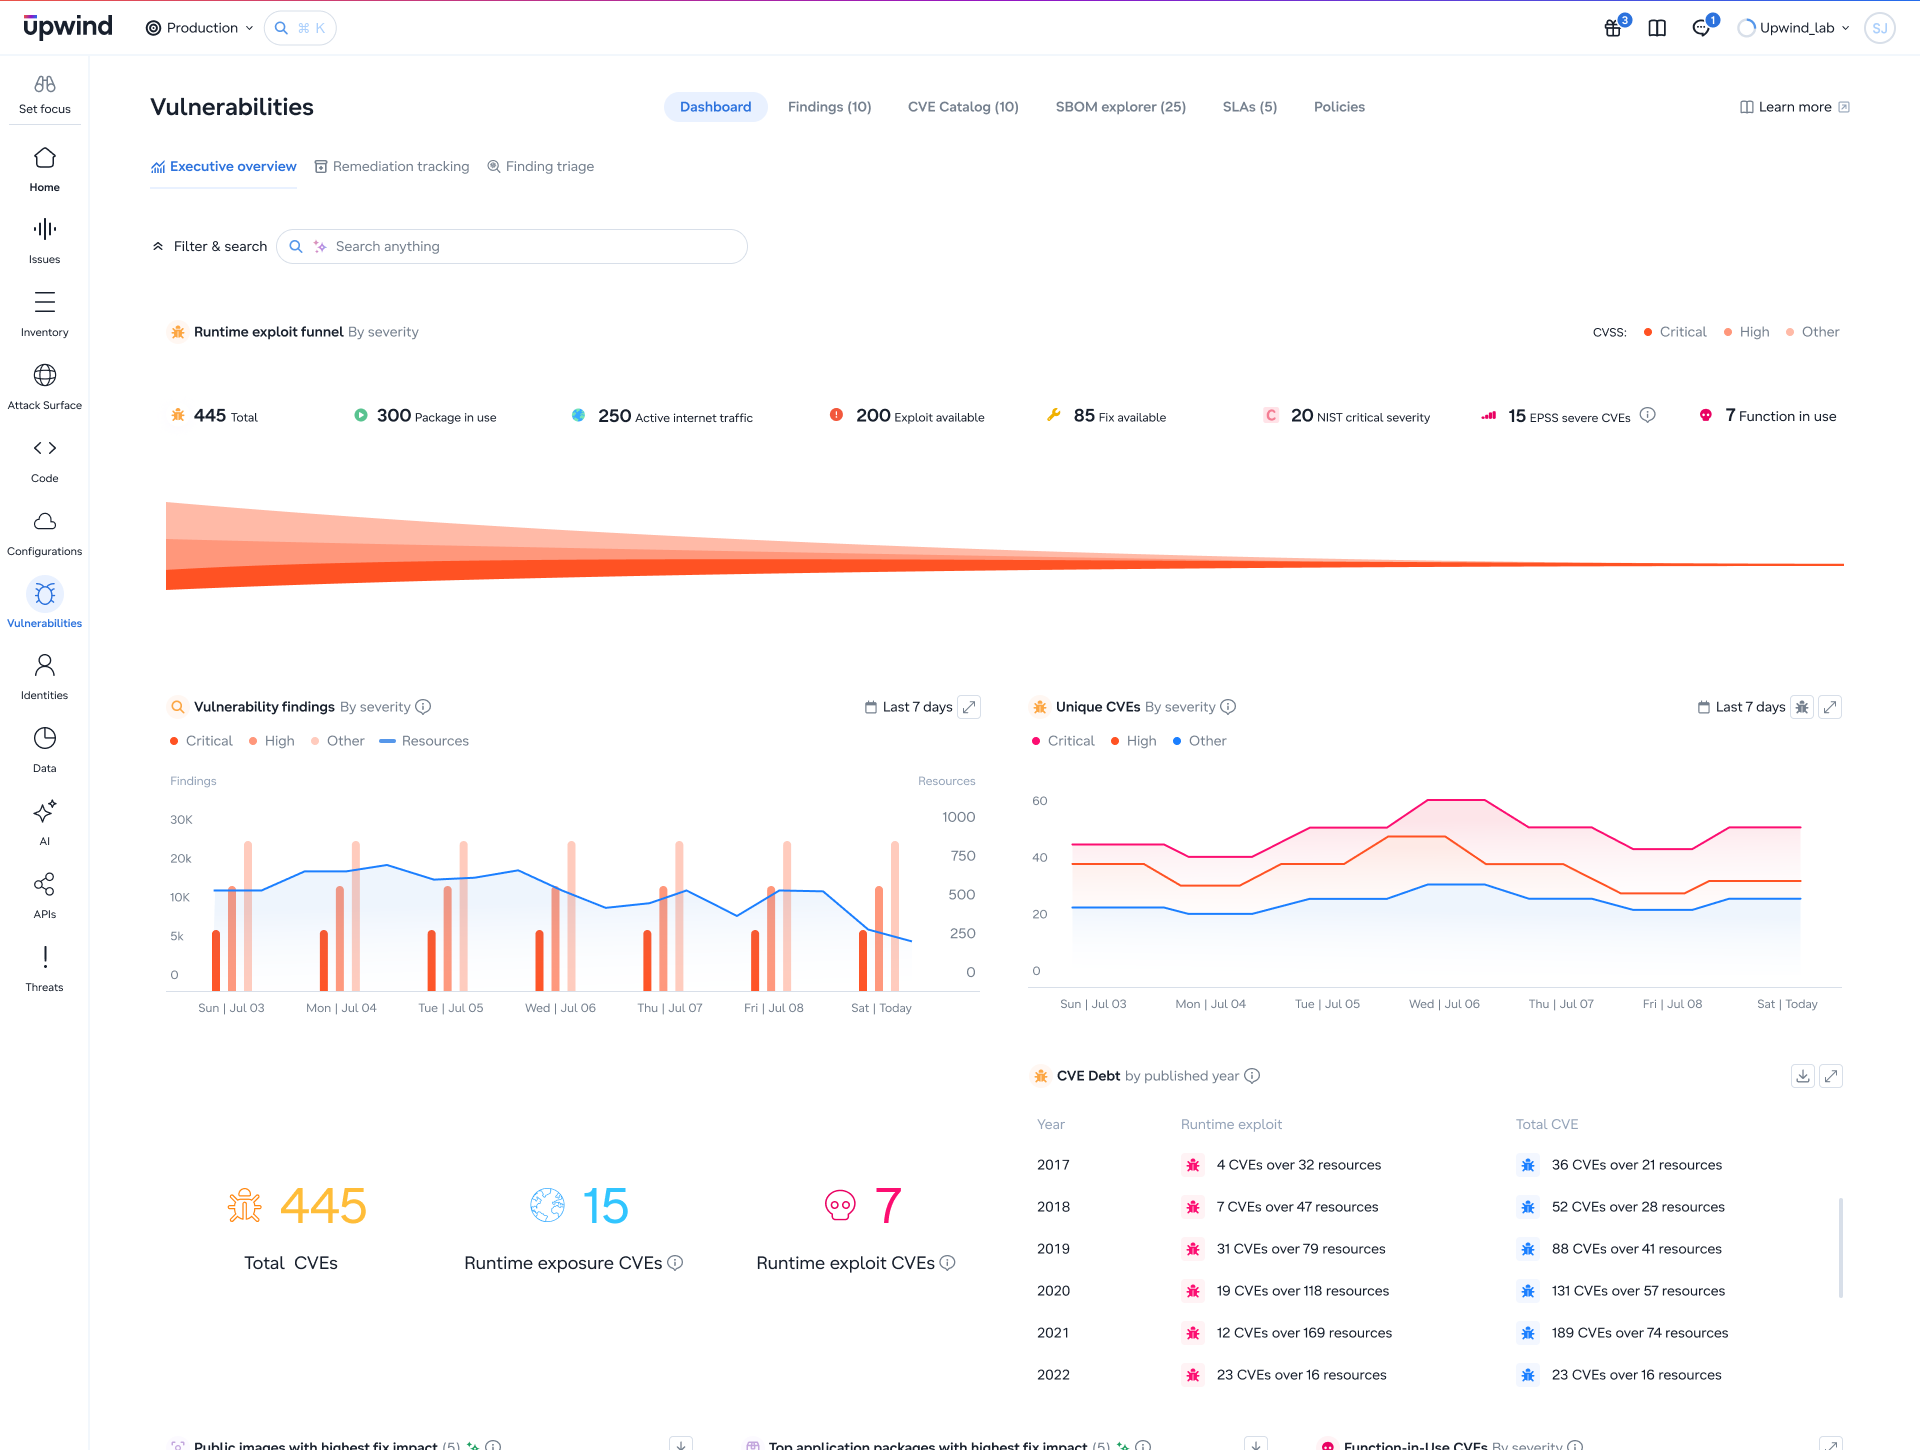Open Data section in sidebar
The width and height of the screenshot is (1920, 1450).
tap(45, 750)
